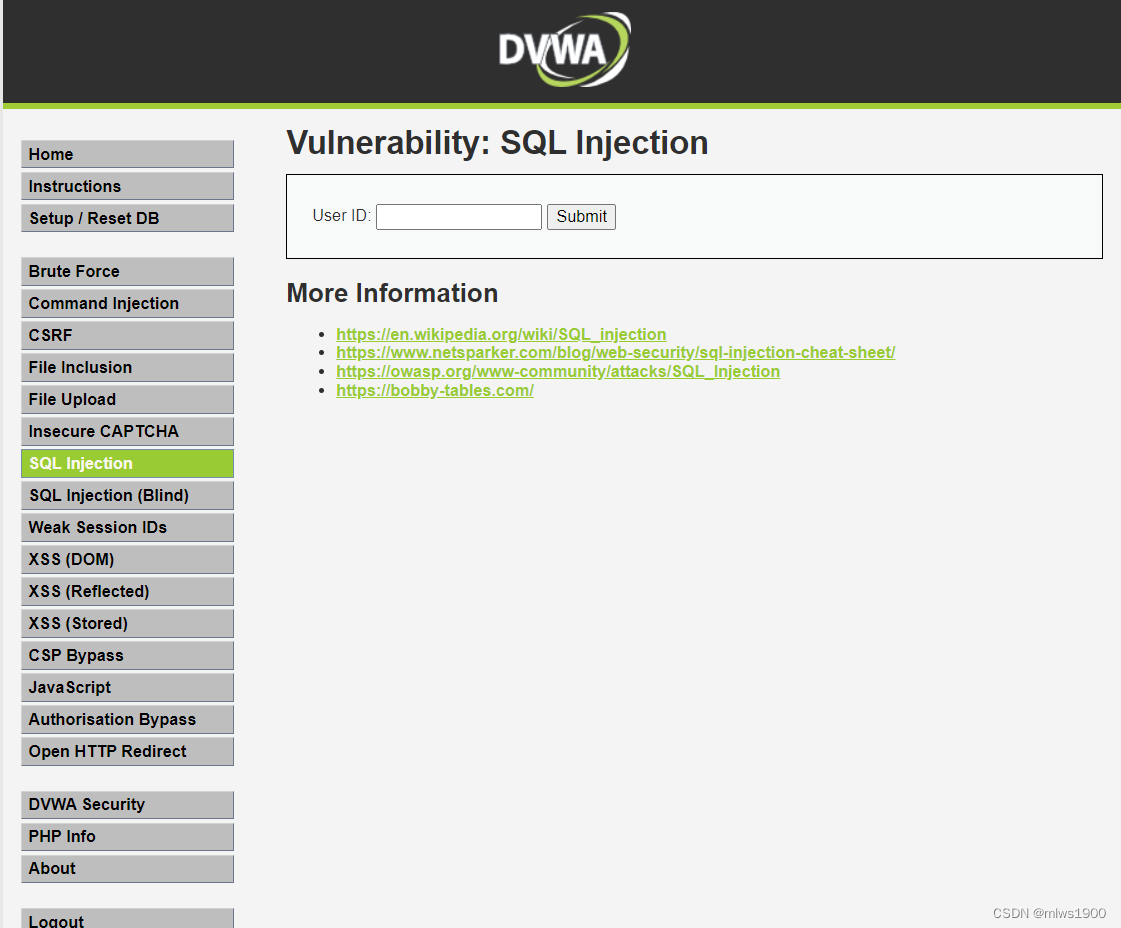
Task: Click Logout in the sidebar
Action: point(127,919)
